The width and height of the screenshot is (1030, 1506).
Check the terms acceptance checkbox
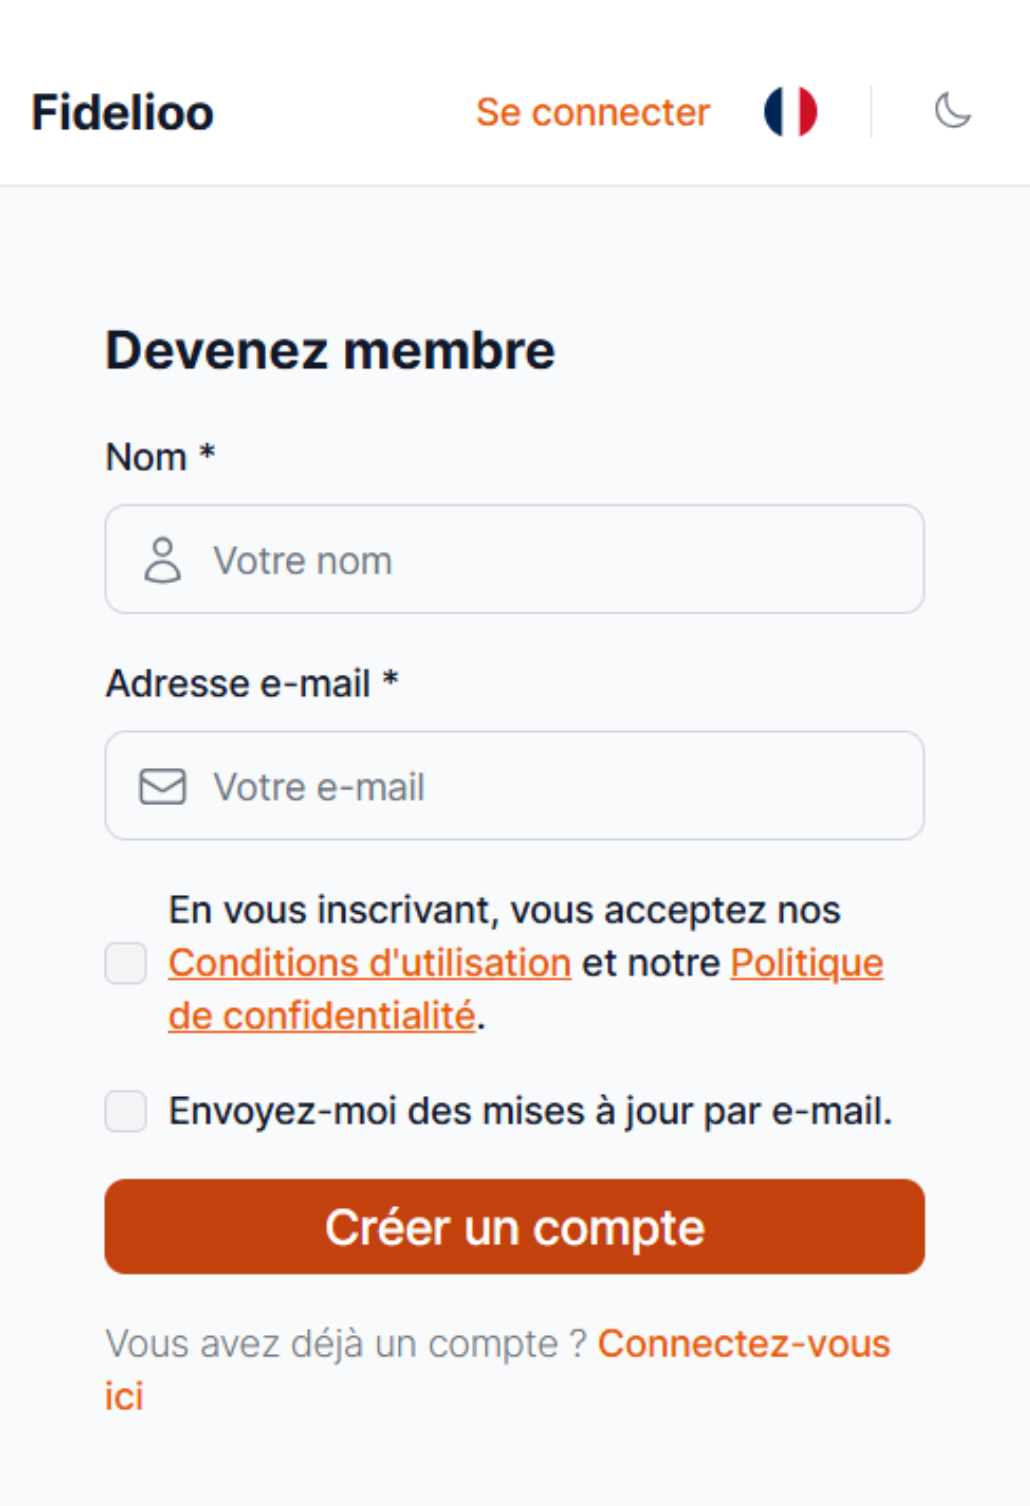click(x=126, y=963)
